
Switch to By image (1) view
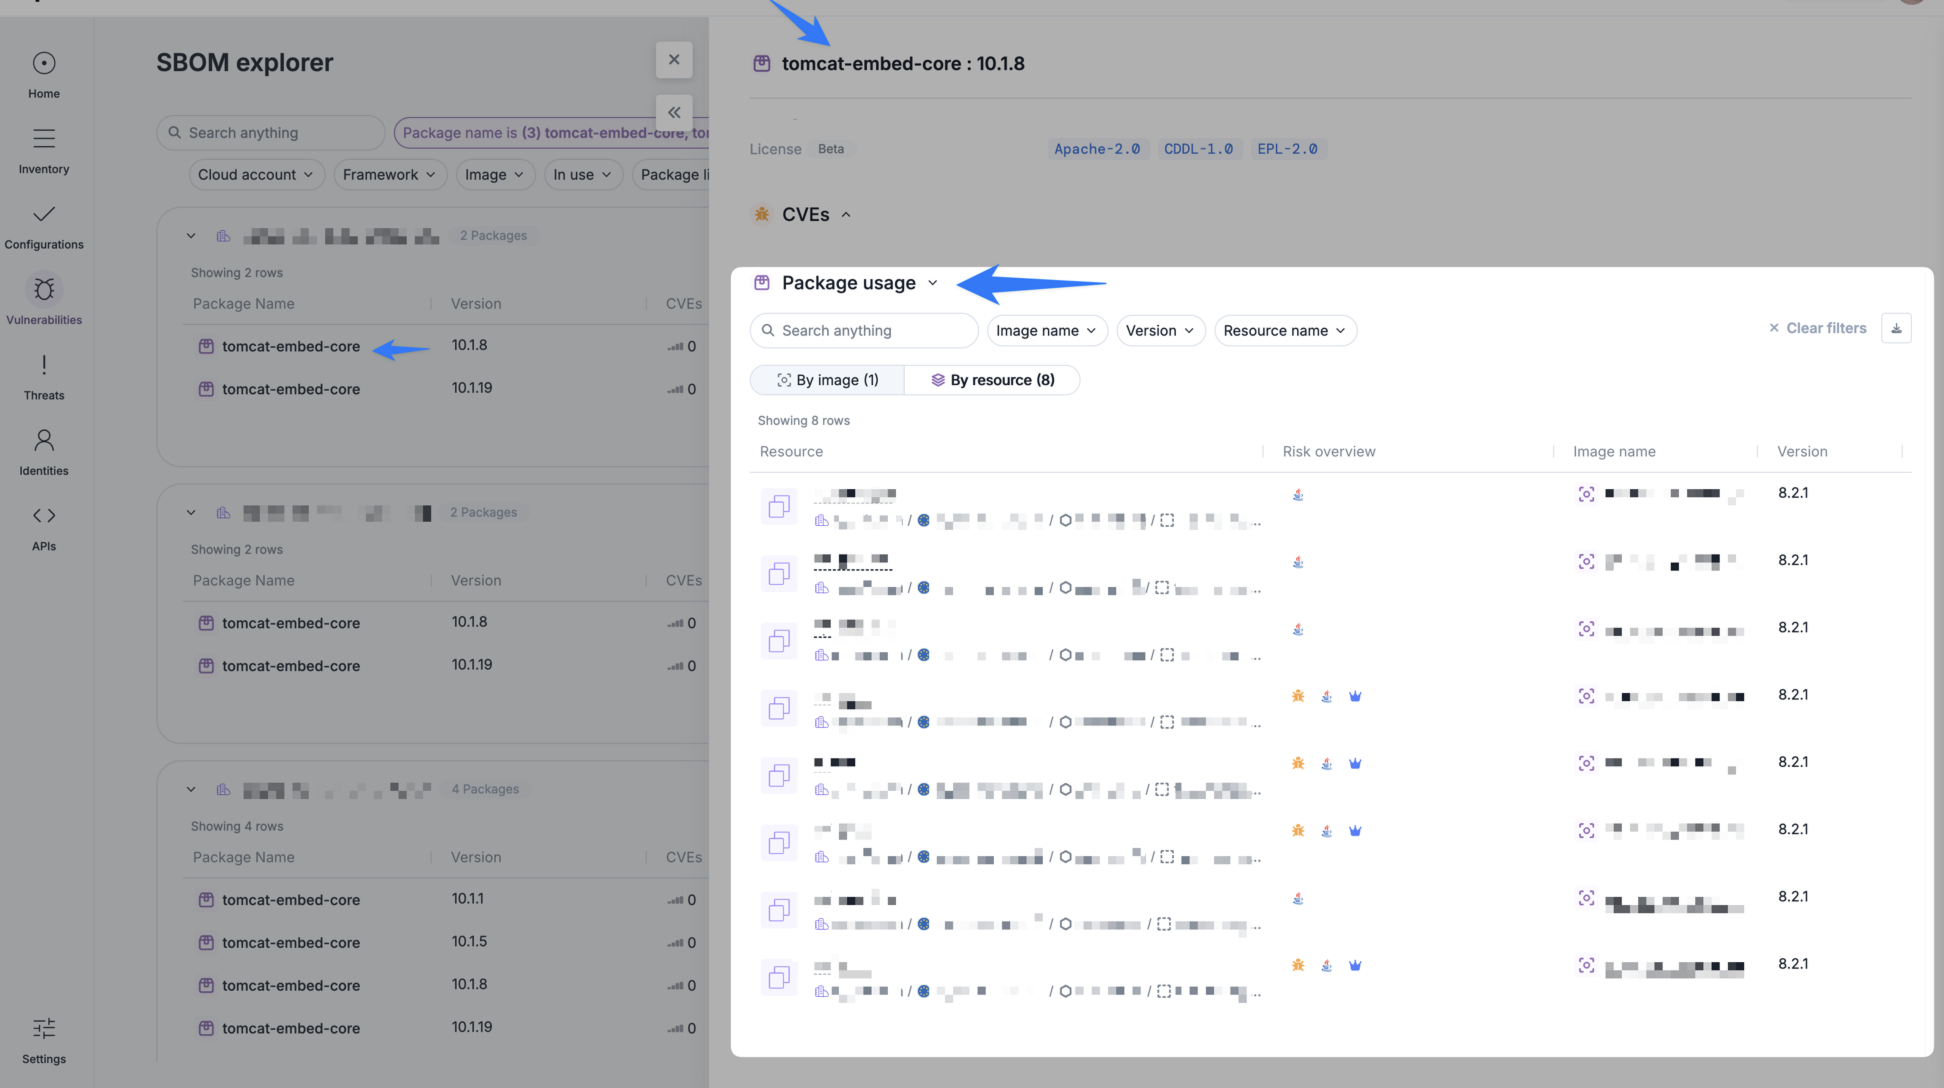[827, 381]
